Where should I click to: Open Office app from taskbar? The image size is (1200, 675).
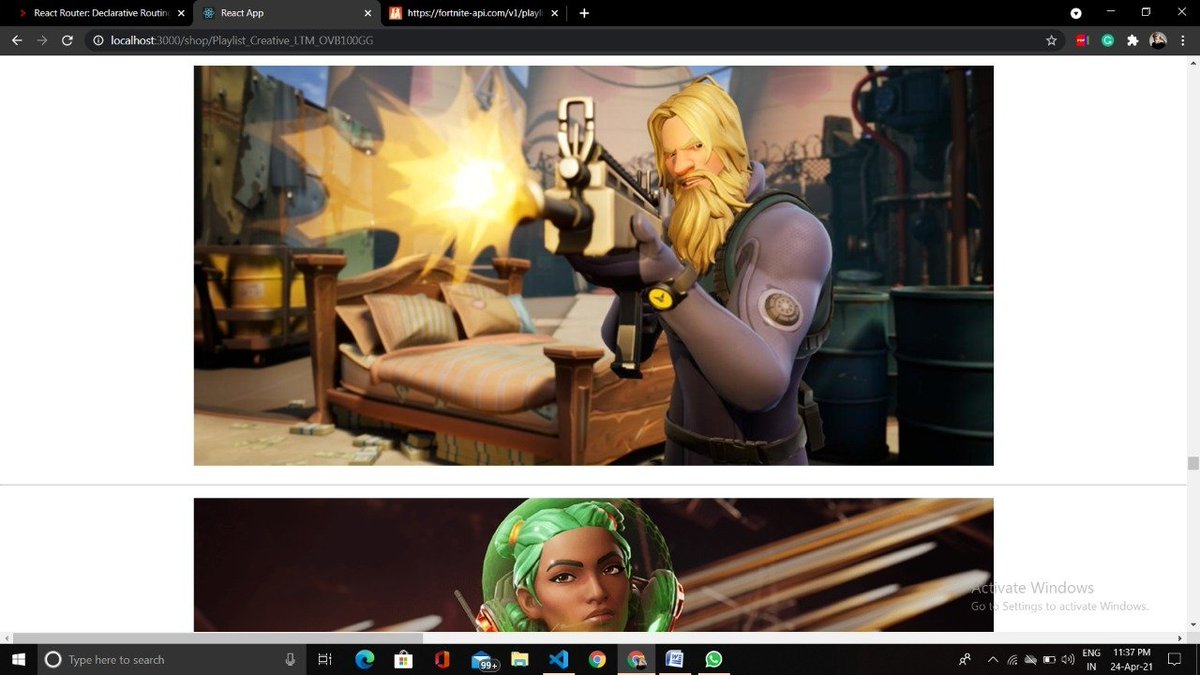pyautogui.click(x=442, y=659)
